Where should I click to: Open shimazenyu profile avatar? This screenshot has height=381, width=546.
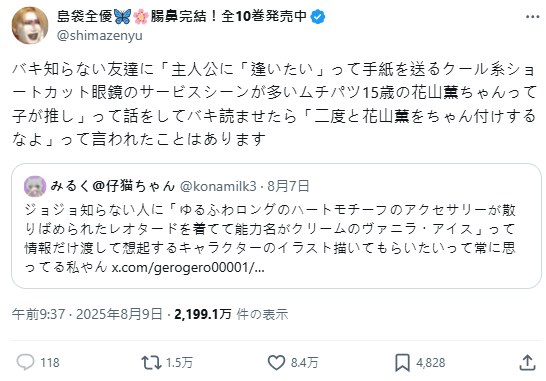coord(30,25)
